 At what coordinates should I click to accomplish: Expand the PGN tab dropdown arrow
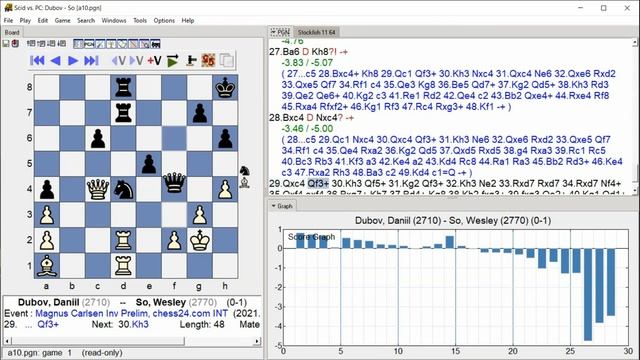(x=273, y=32)
